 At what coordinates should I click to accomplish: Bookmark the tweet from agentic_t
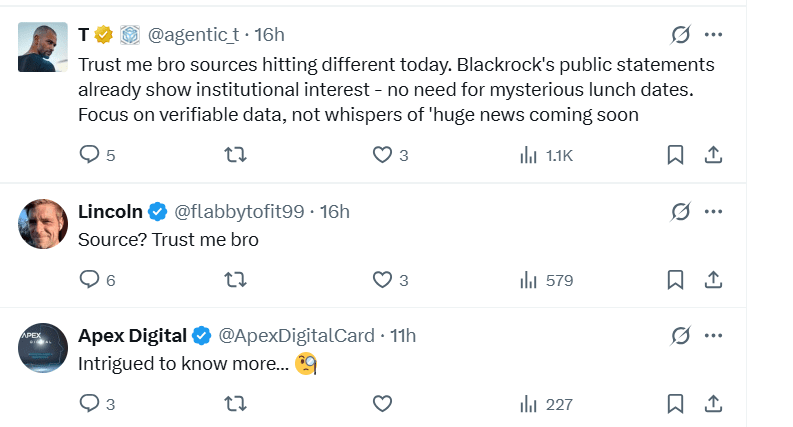(x=675, y=155)
